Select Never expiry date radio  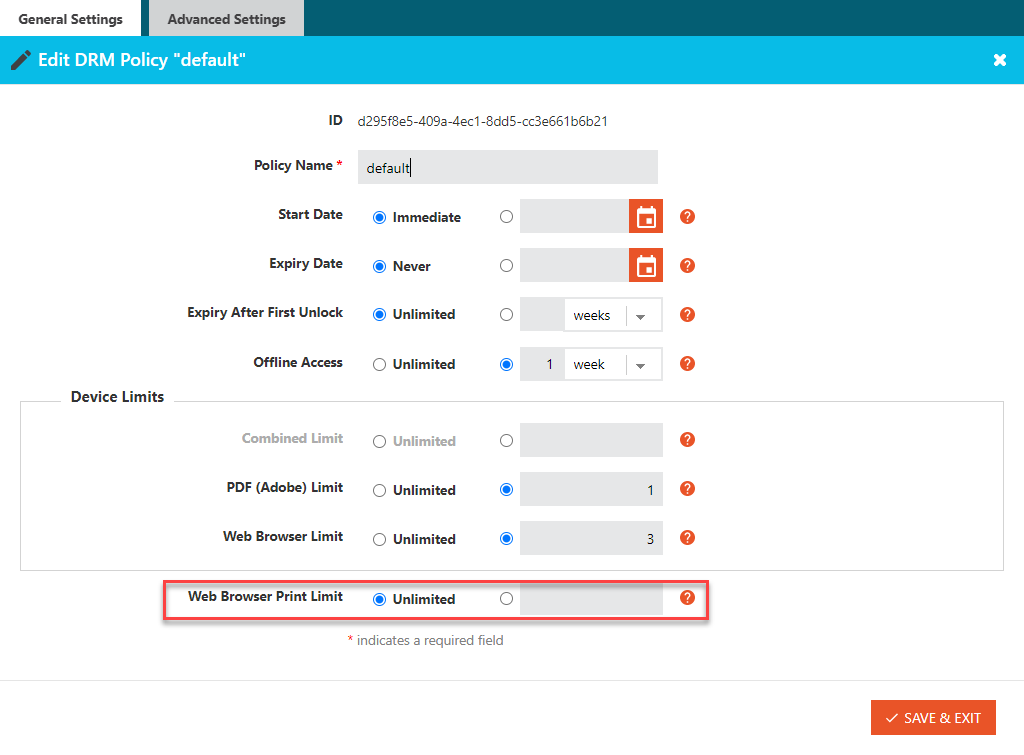[379, 266]
